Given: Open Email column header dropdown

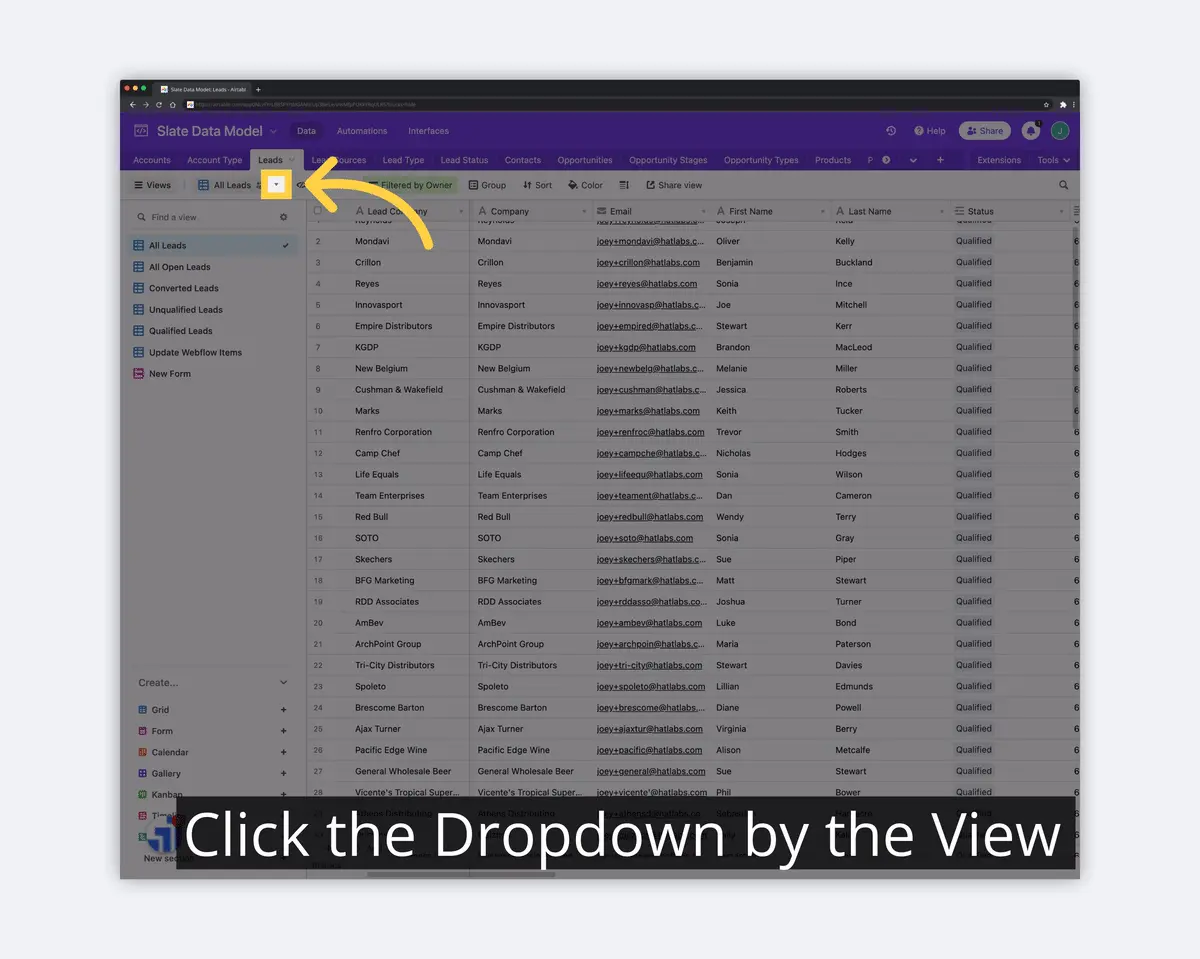Looking at the screenshot, I should pyautogui.click(x=704, y=212).
